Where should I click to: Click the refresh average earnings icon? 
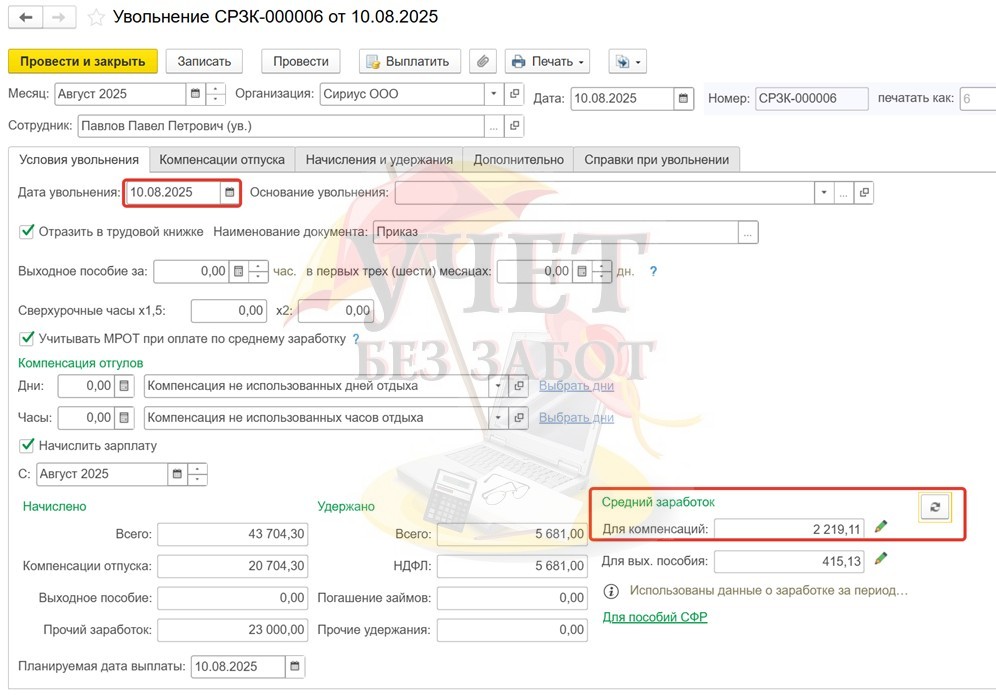(935, 507)
